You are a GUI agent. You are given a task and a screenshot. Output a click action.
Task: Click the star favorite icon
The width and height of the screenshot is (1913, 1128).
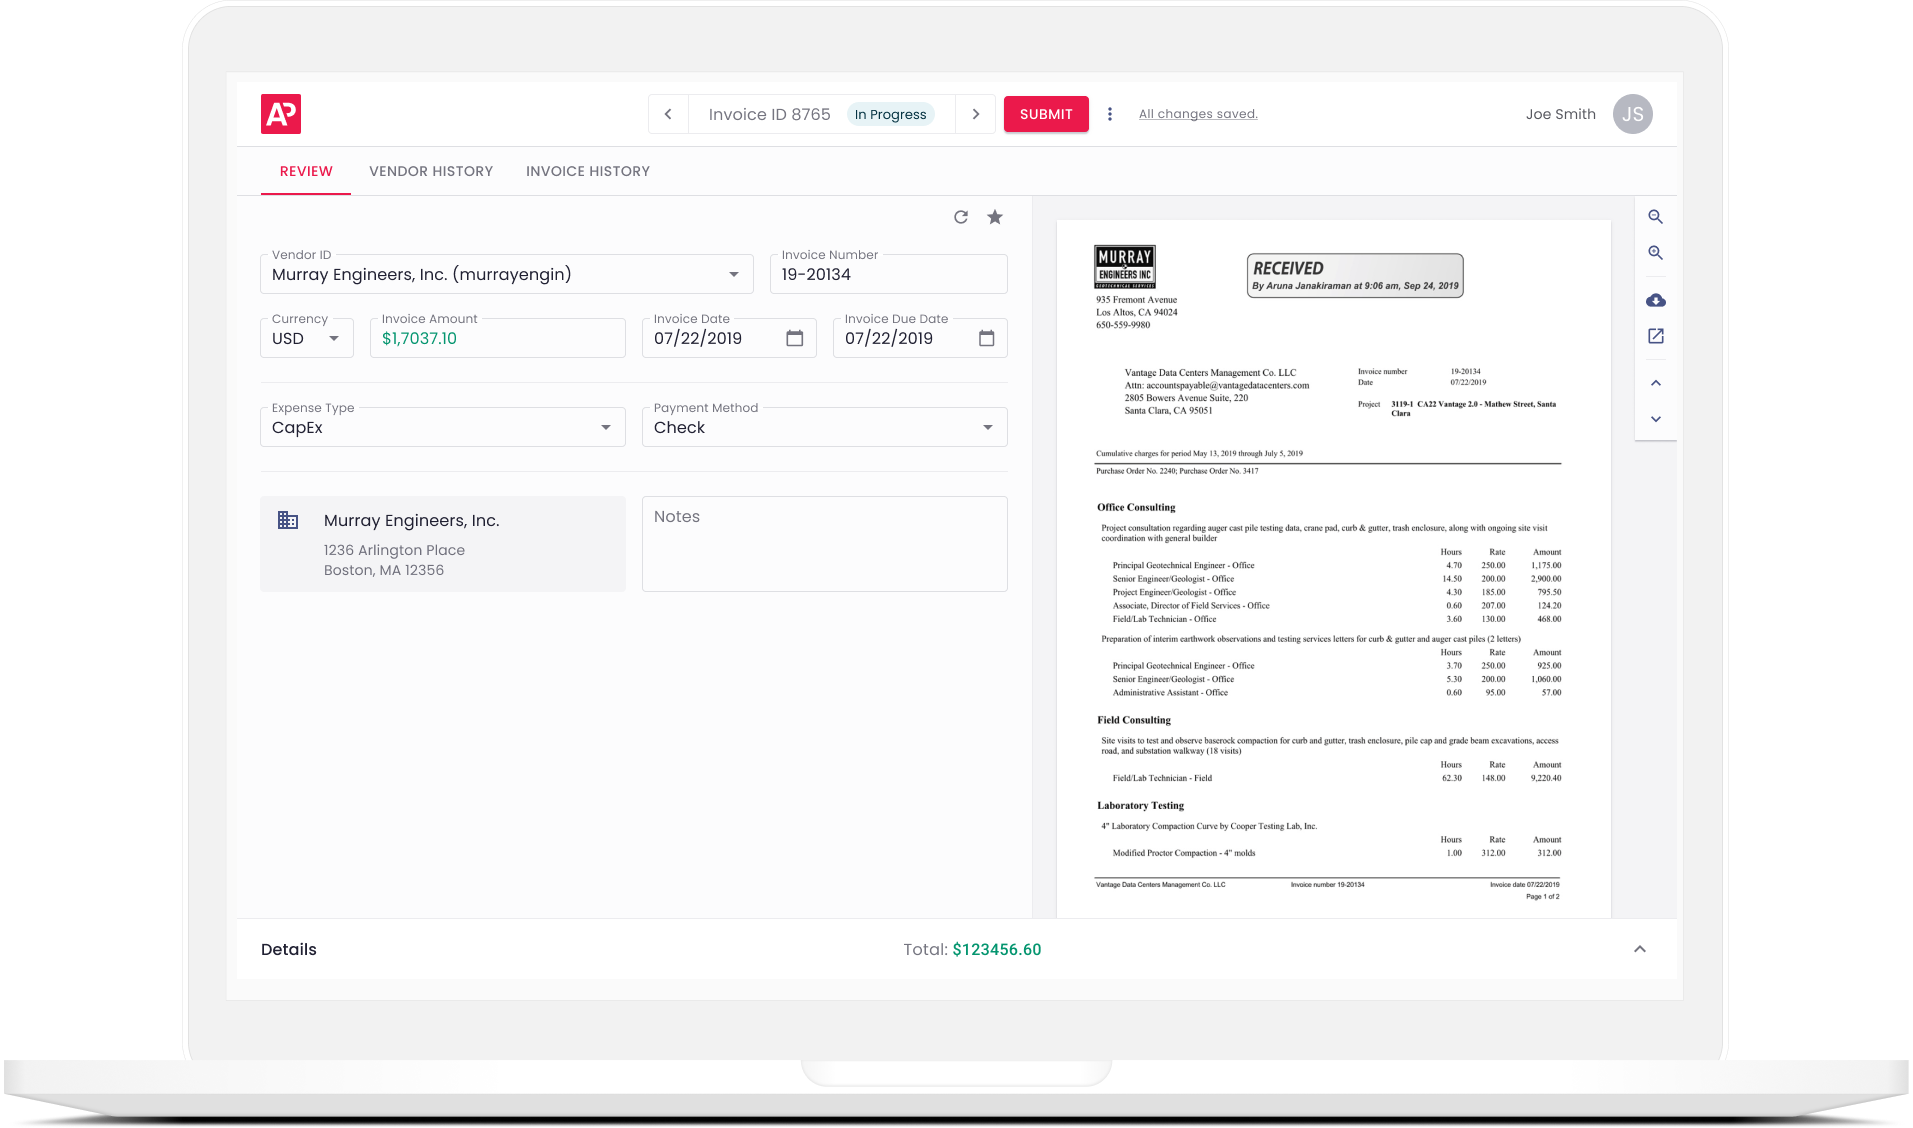click(x=995, y=217)
